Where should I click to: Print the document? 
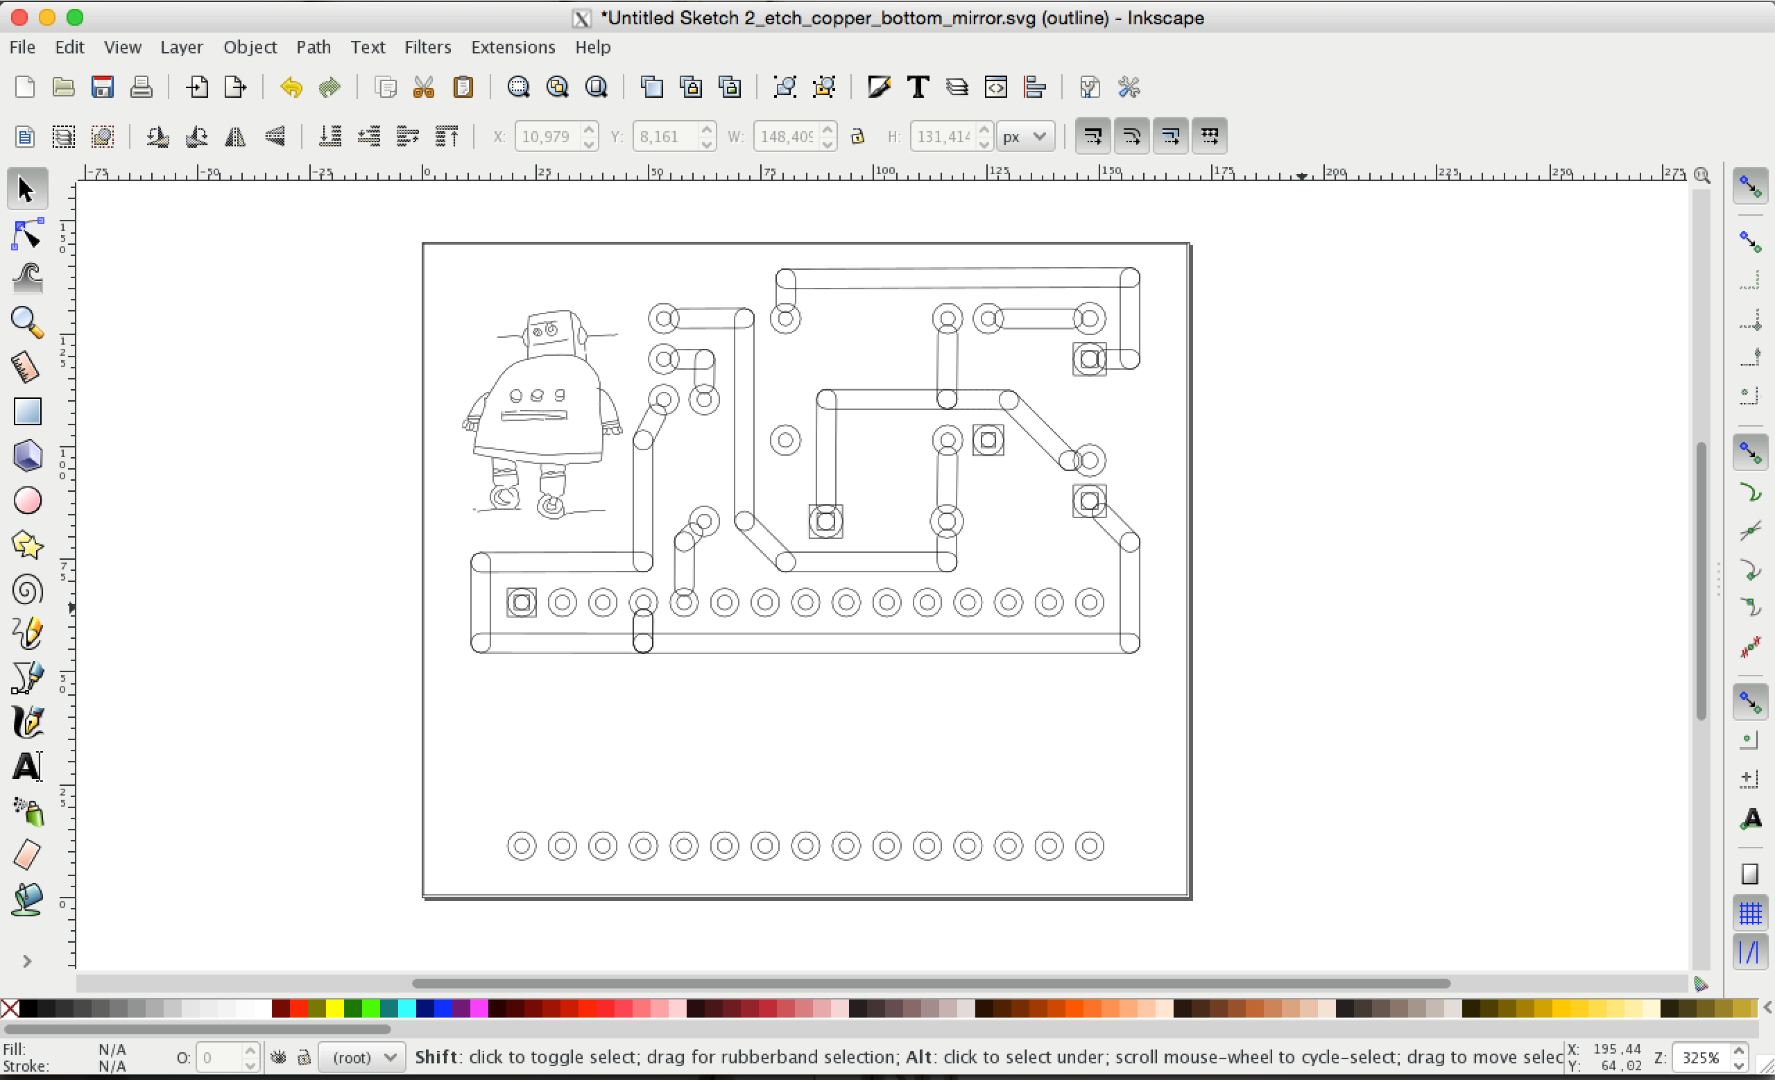pos(141,87)
